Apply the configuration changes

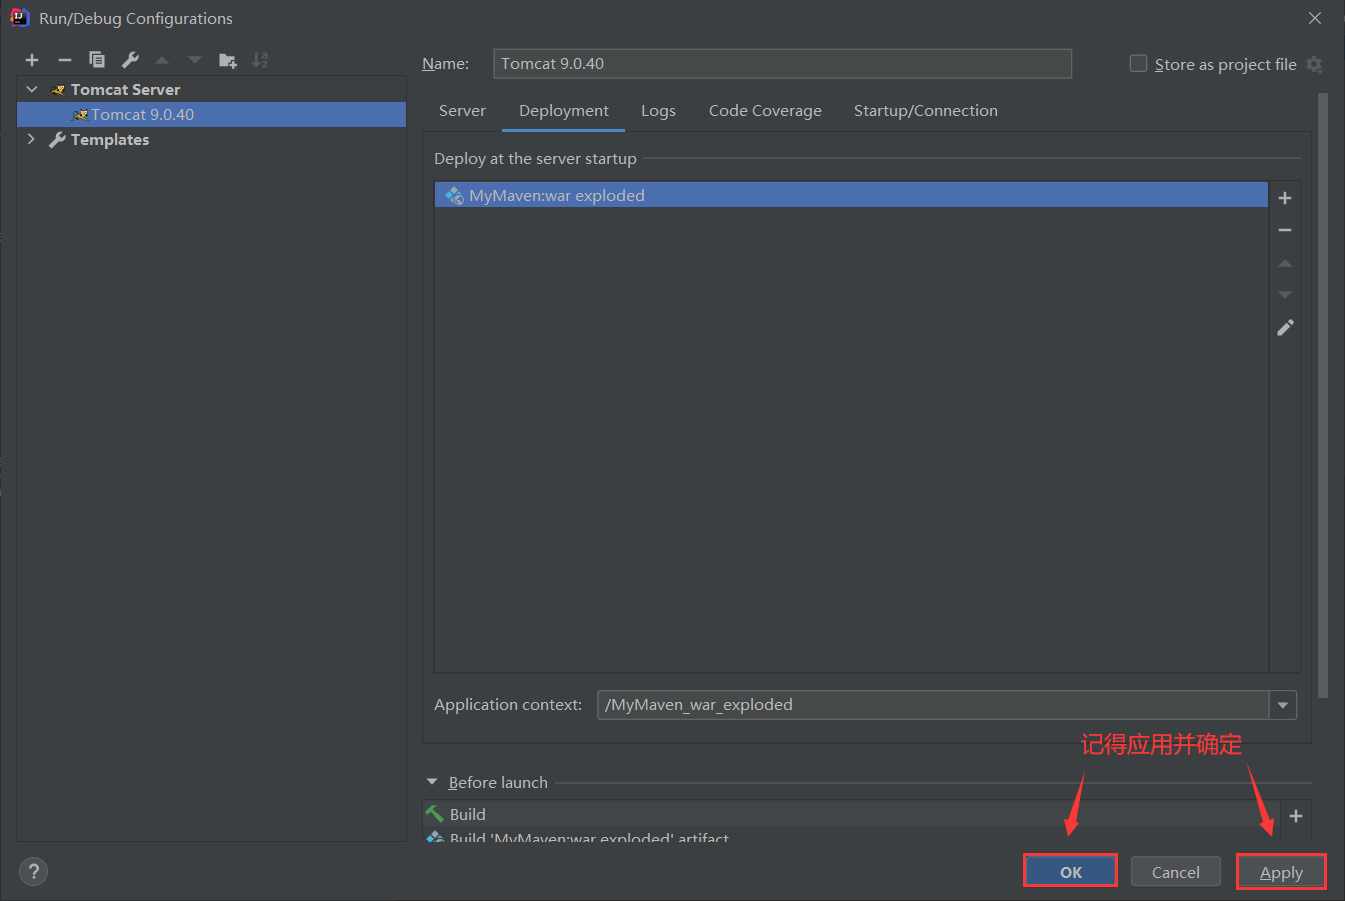click(1281, 871)
